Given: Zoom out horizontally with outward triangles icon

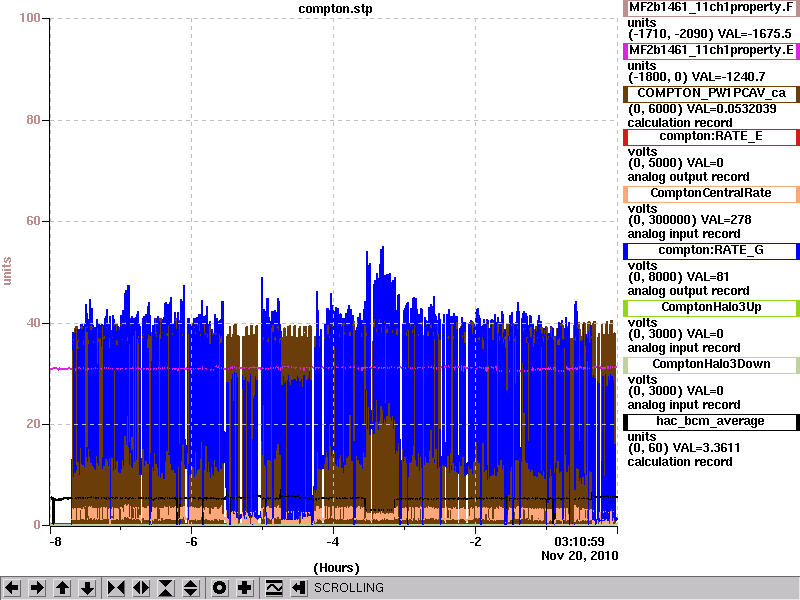Looking at the screenshot, I should pos(141,588).
